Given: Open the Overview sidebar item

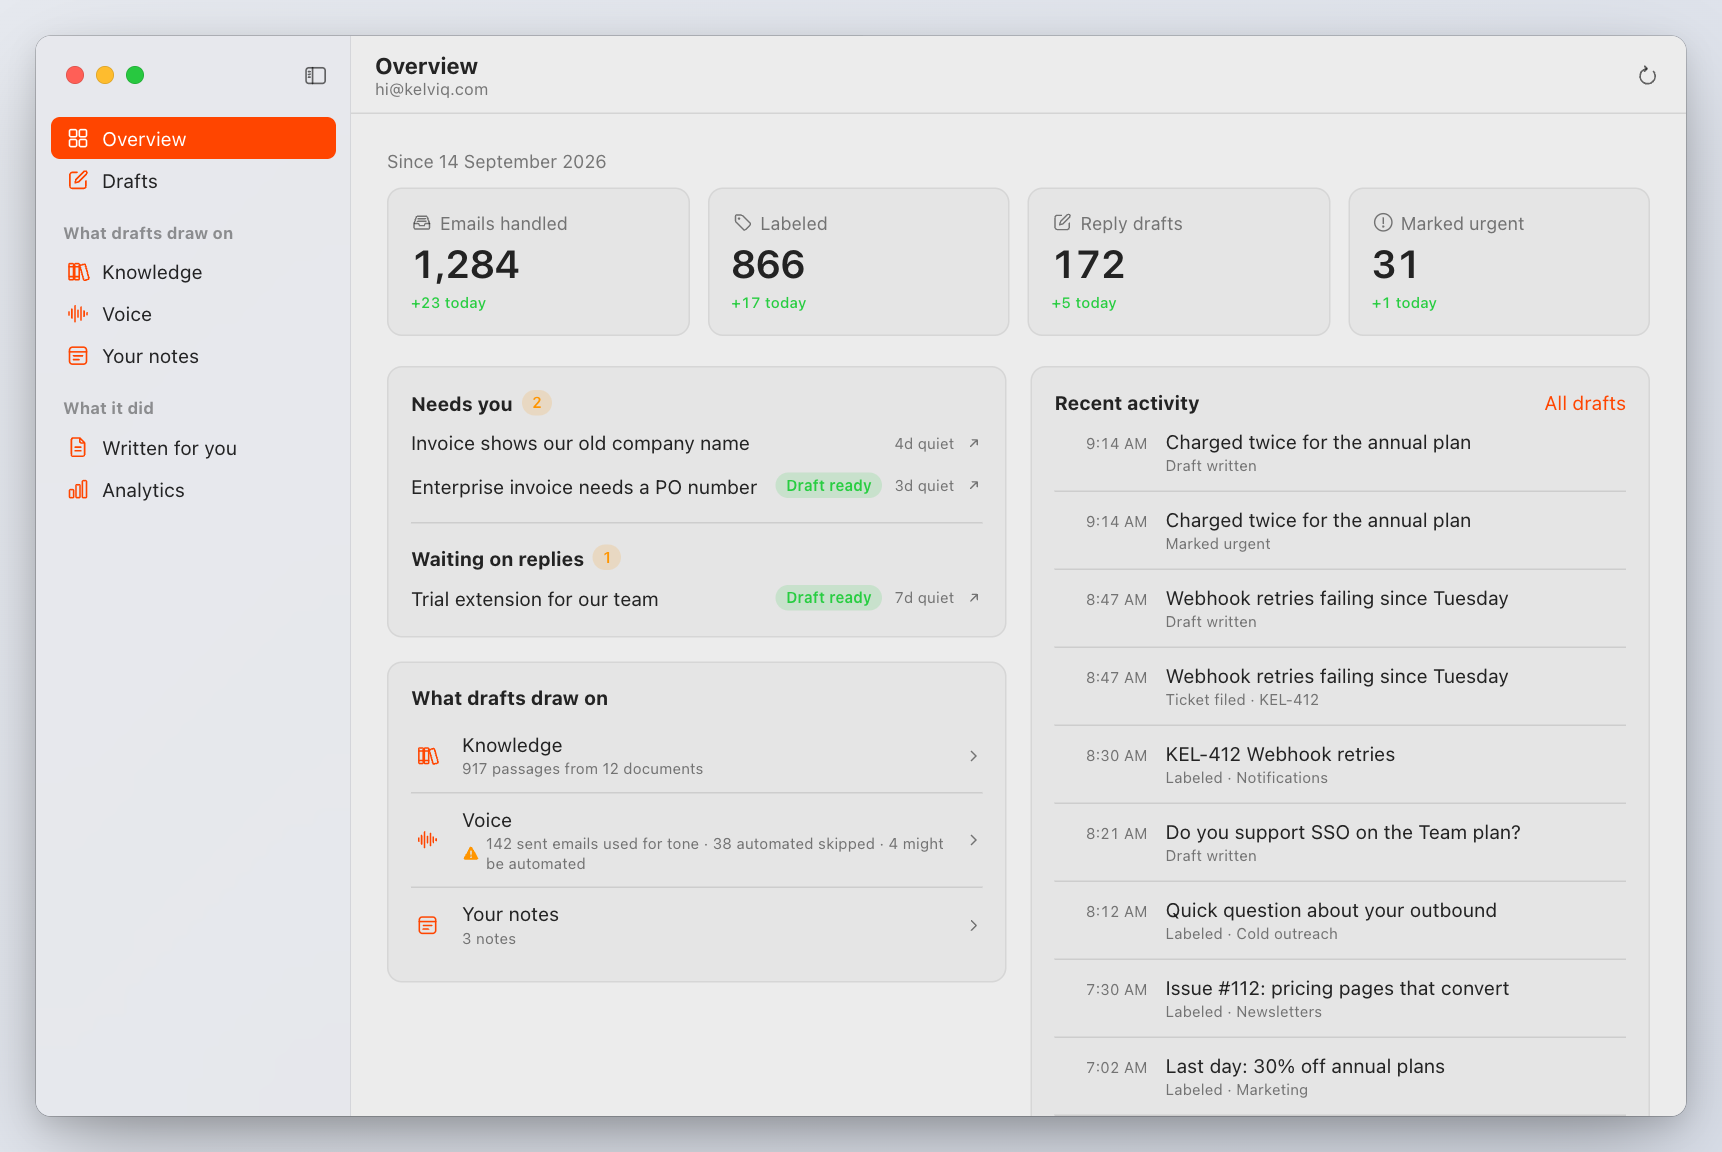Looking at the screenshot, I should click(193, 138).
